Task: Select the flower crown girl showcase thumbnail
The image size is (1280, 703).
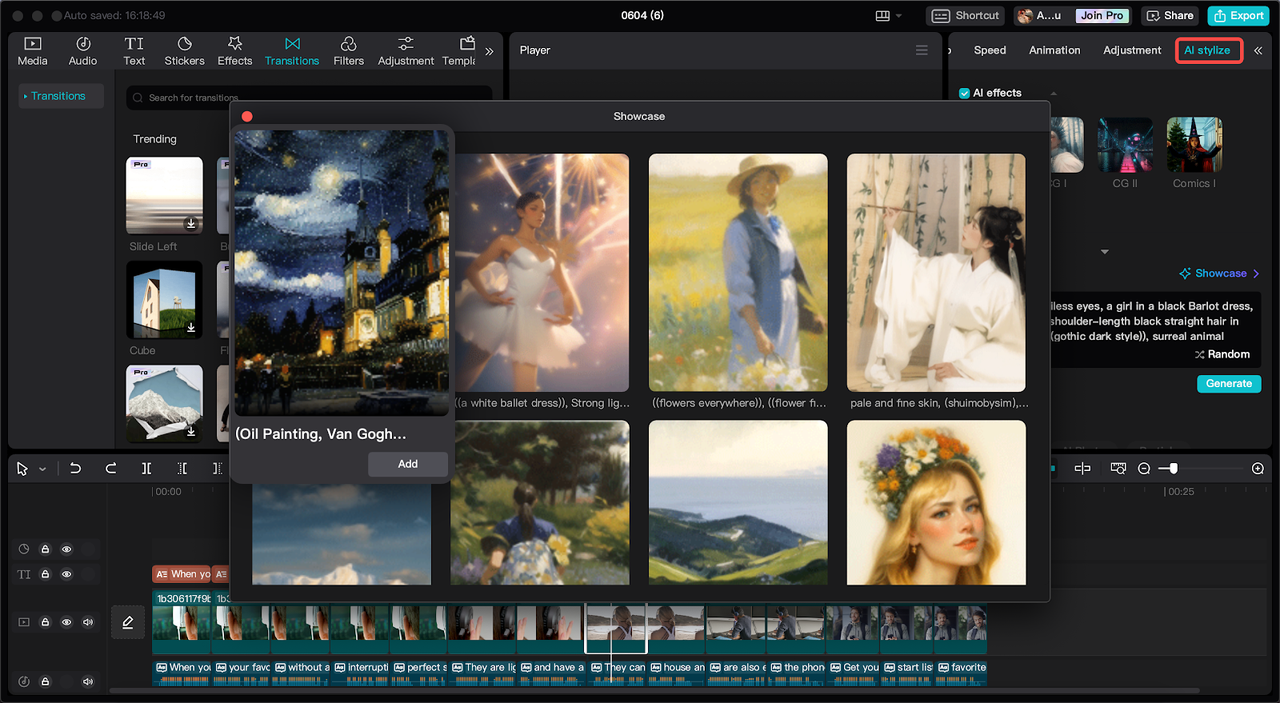Action: pos(936,502)
